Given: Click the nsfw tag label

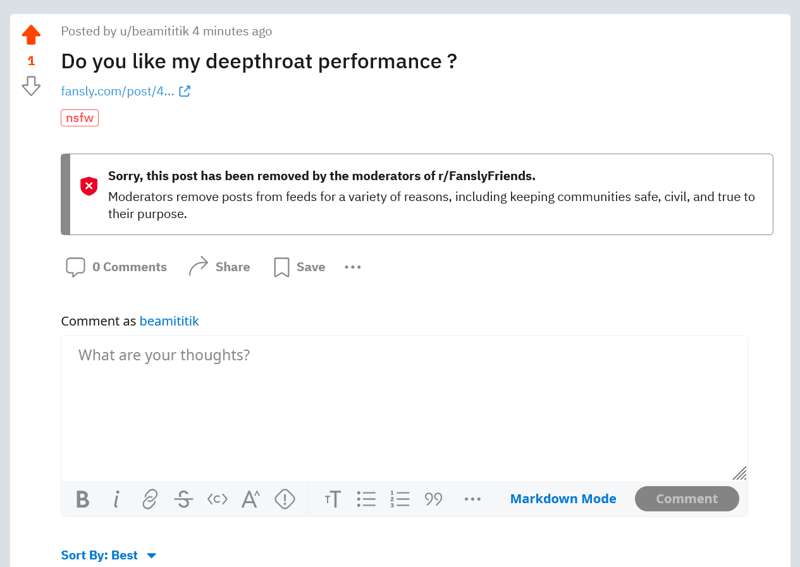Looking at the screenshot, I should coord(80,118).
